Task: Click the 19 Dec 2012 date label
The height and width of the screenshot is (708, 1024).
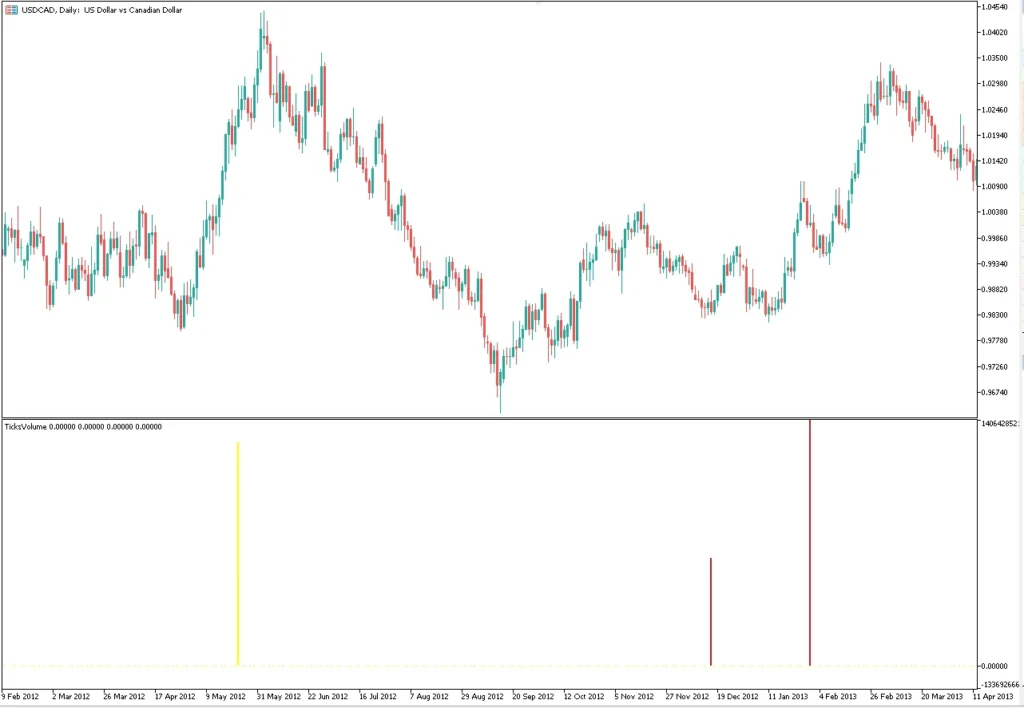Action: pyautogui.click(x=738, y=696)
